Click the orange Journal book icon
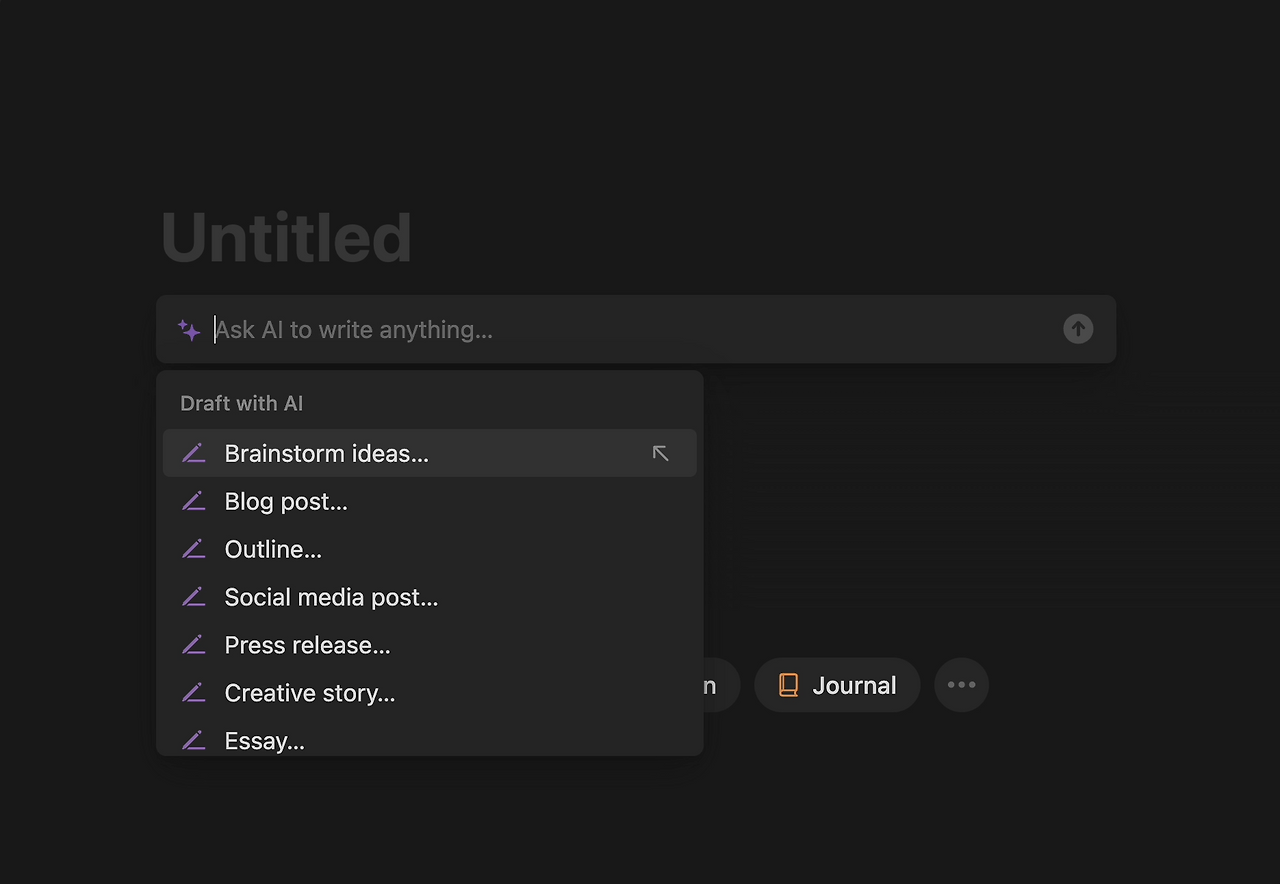Screen dimensions: 1280x884 pyautogui.click(x=788, y=685)
